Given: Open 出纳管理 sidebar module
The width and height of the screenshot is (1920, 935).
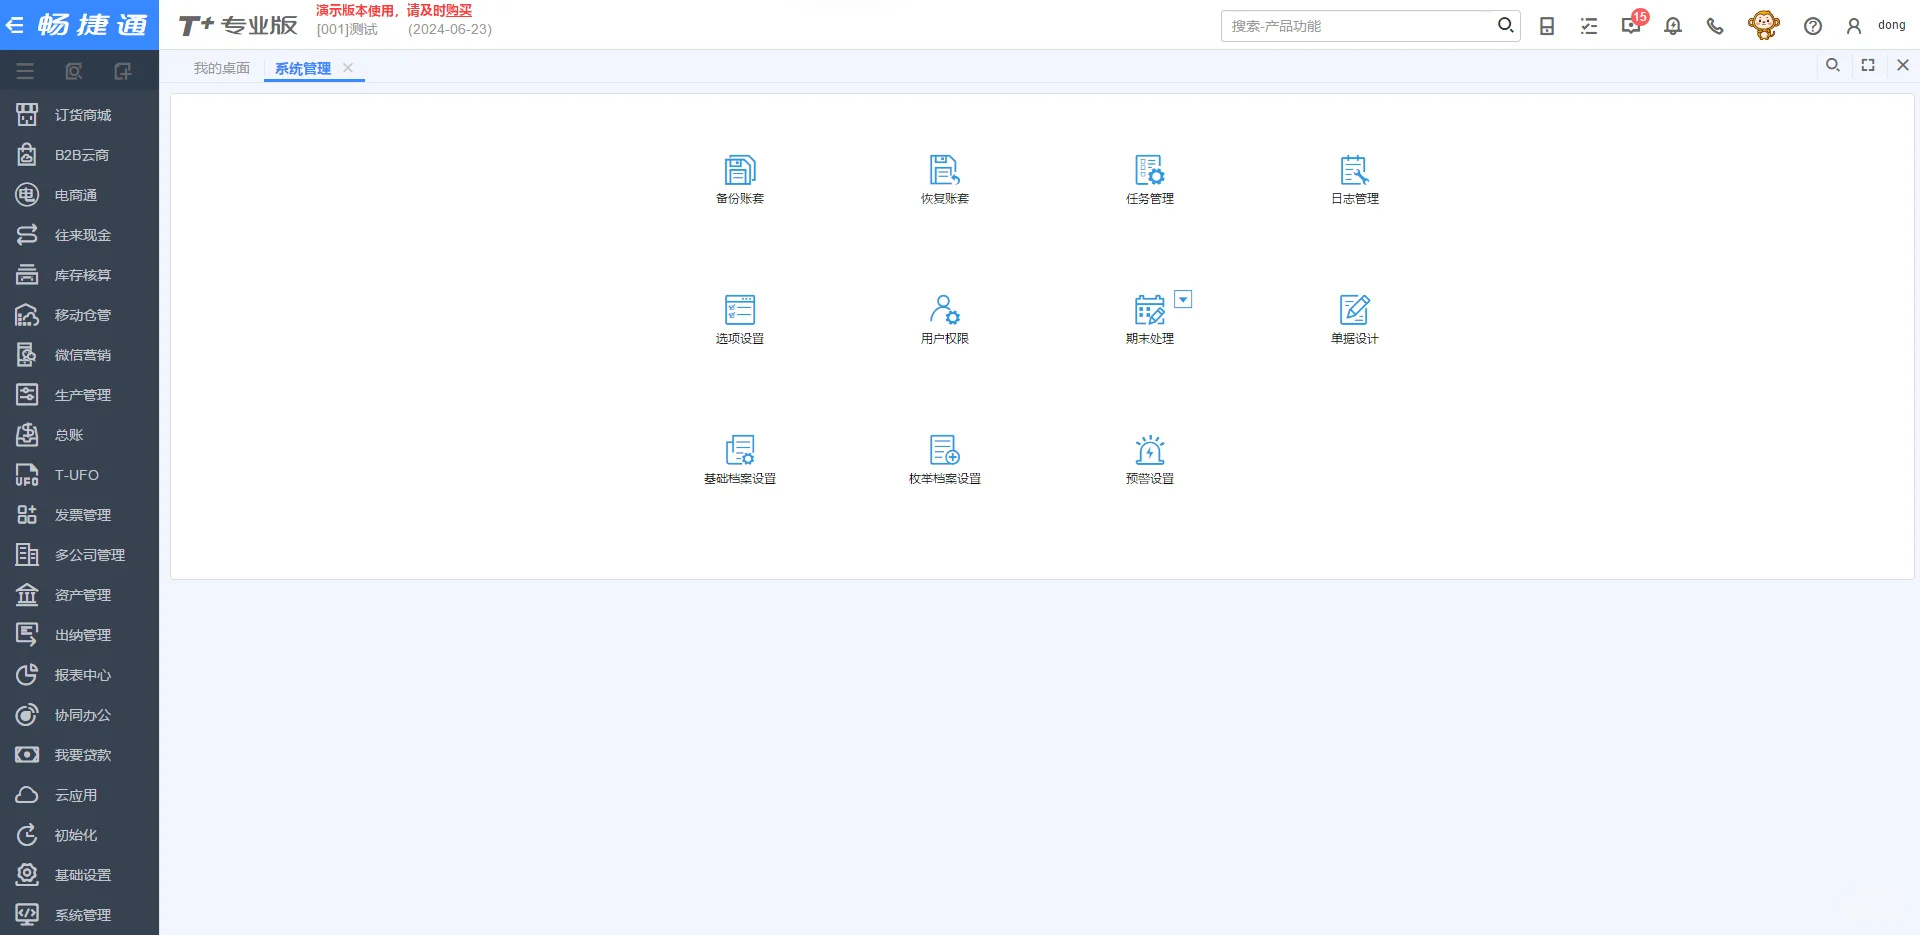Looking at the screenshot, I should 79,635.
